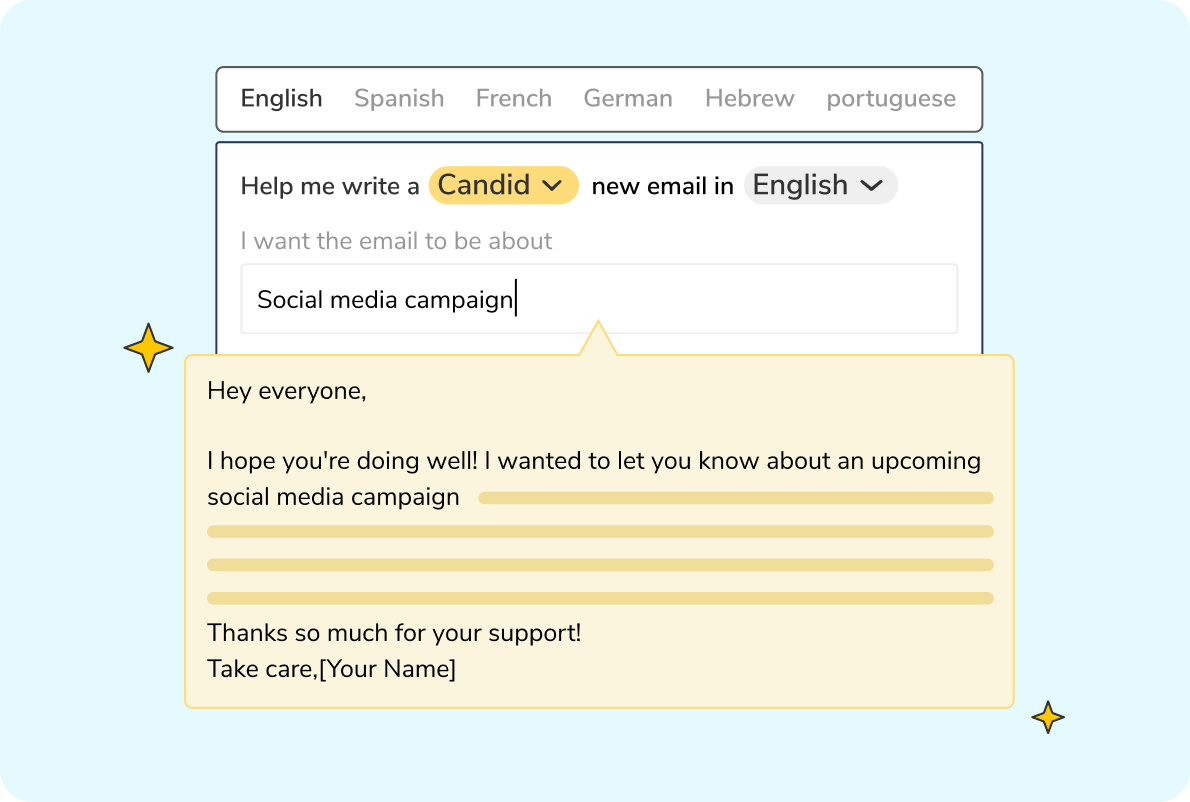Viewport: 1190px width, 802px height.
Task: Expand the English email language dropdown
Action: [820, 185]
